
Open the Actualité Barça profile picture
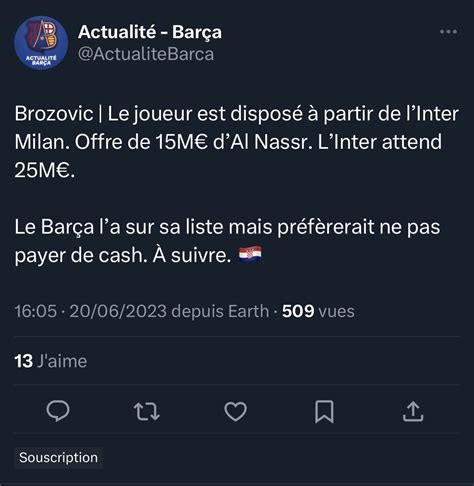coord(41,43)
